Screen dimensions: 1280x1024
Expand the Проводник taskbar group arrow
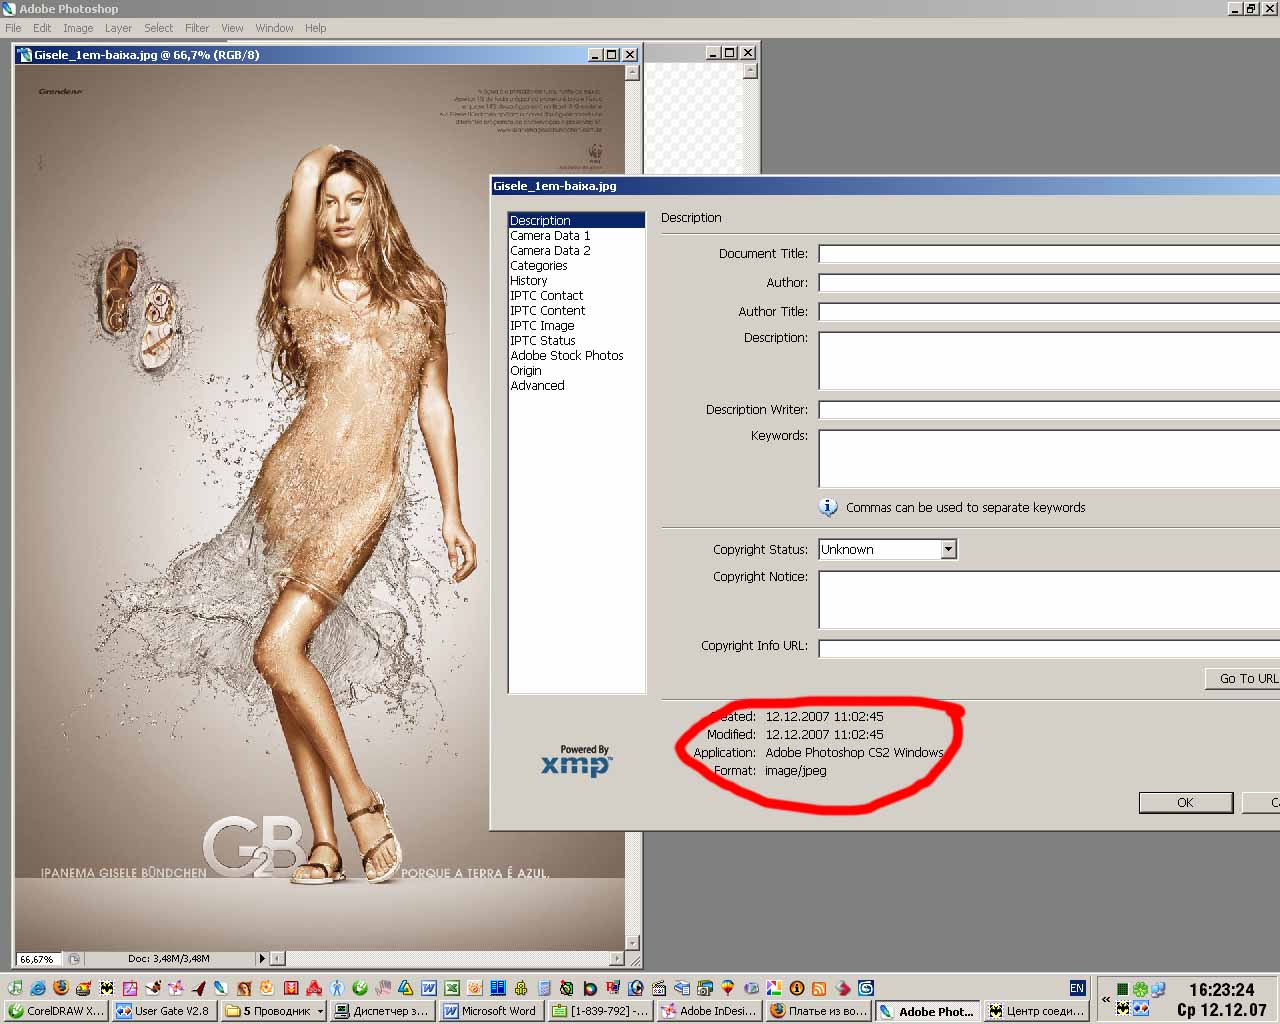point(320,1011)
